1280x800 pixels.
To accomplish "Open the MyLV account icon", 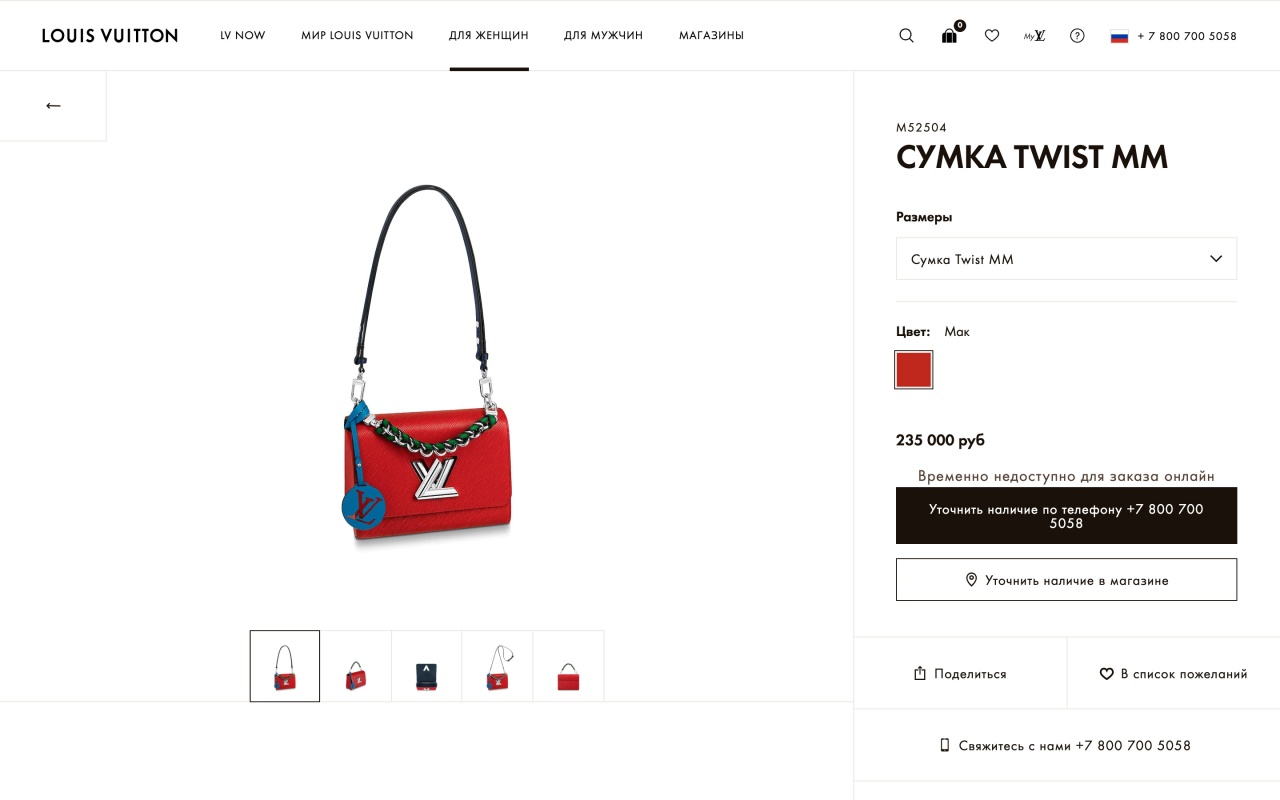I will pyautogui.click(x=1034, y=36).
